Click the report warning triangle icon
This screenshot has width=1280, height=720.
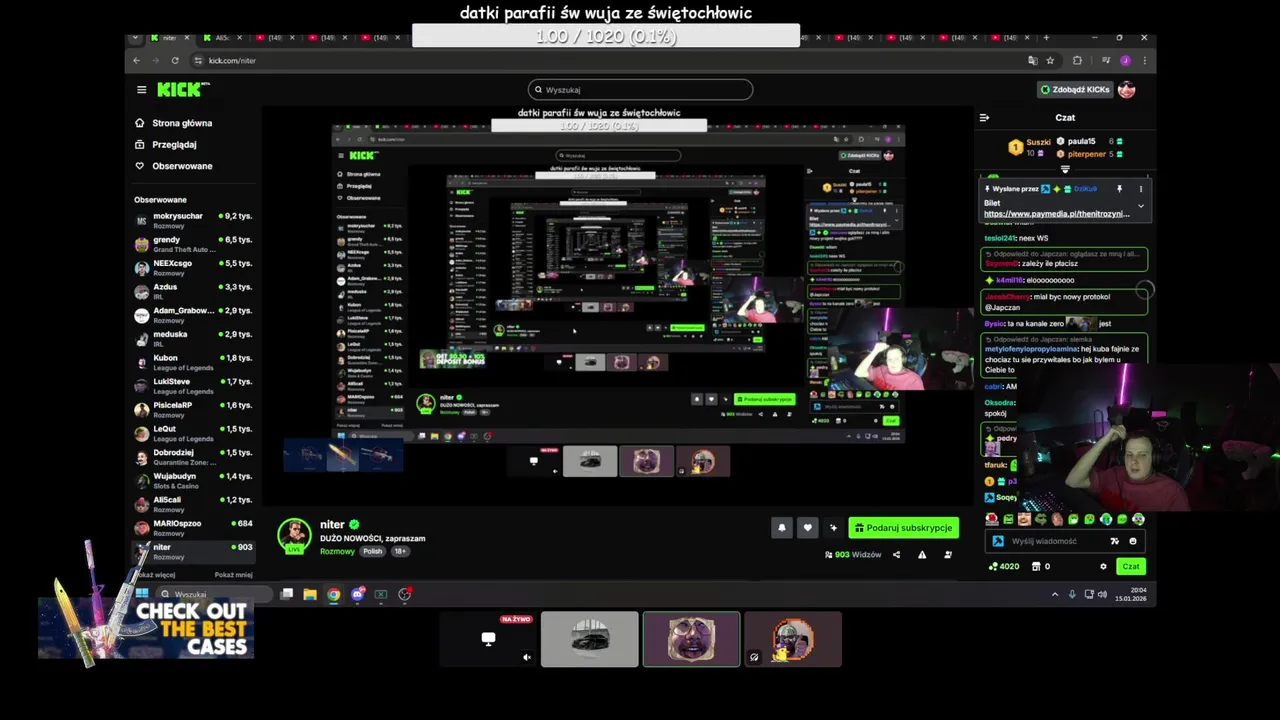pos(922,555)
